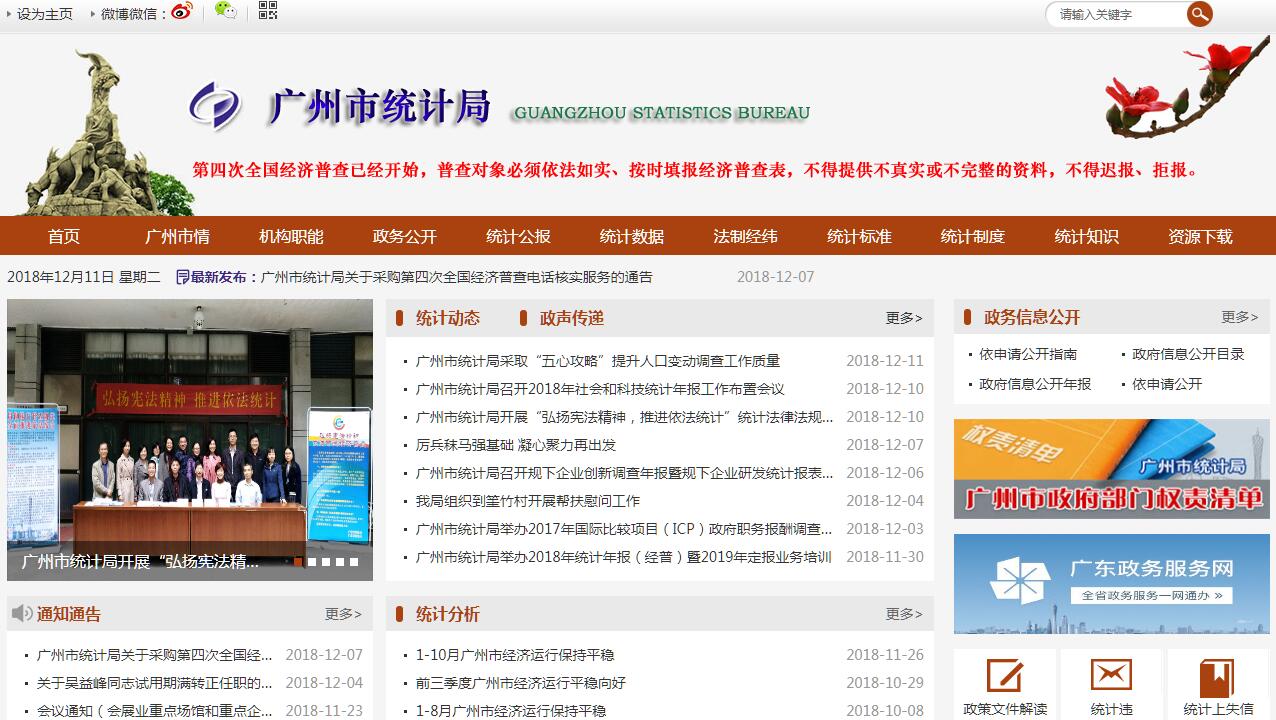Expand 更多 in 政务信息公开 panel

(1239, 317)
